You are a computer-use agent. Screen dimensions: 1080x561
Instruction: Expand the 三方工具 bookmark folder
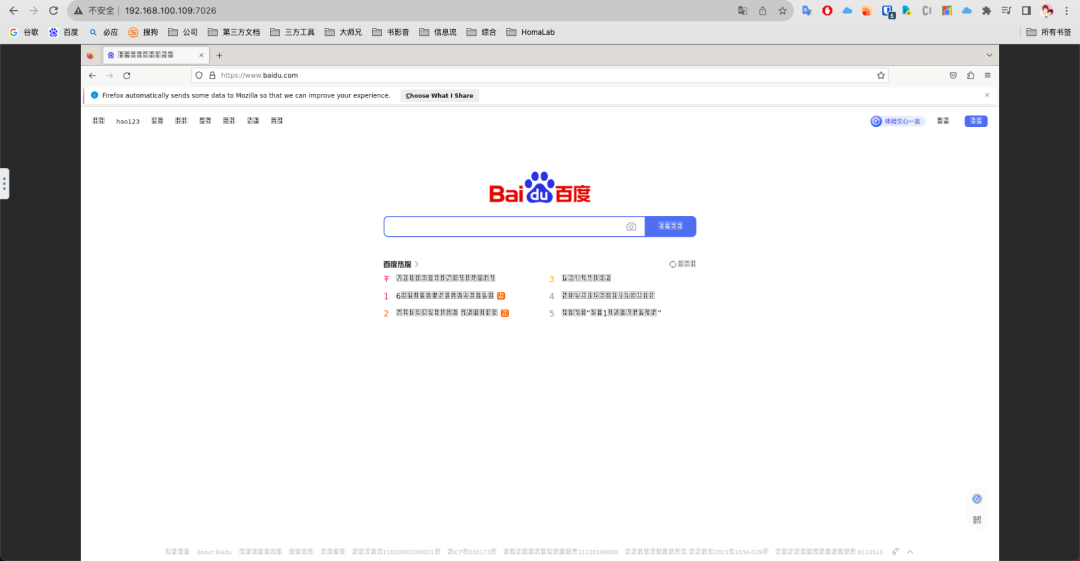click(x=293, y=32)
